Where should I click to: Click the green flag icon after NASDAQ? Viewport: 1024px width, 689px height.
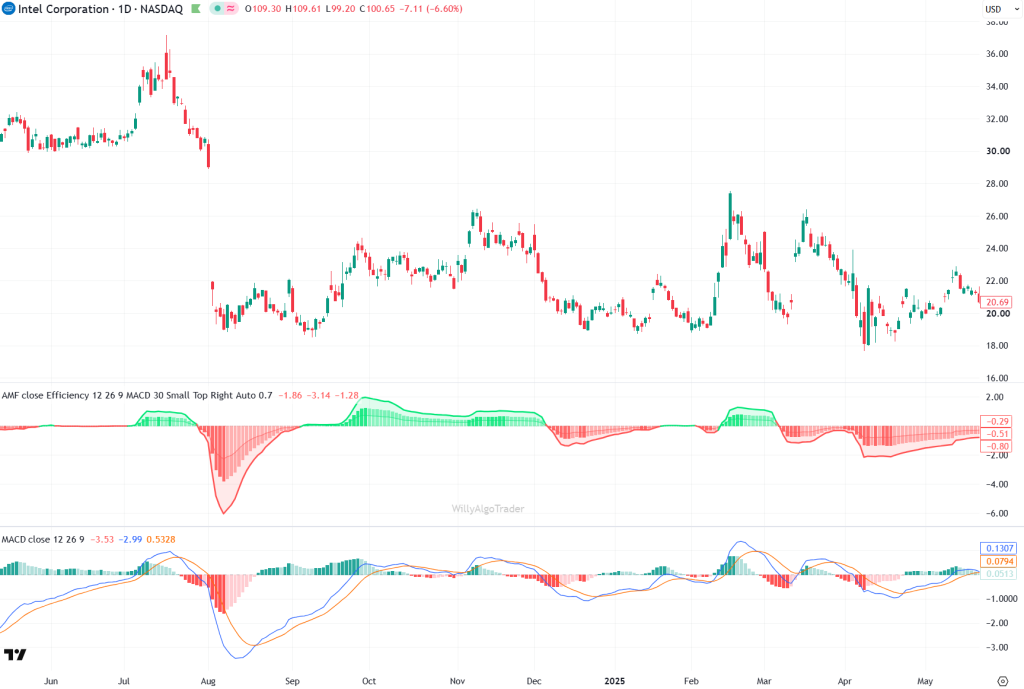click(196, 9)
